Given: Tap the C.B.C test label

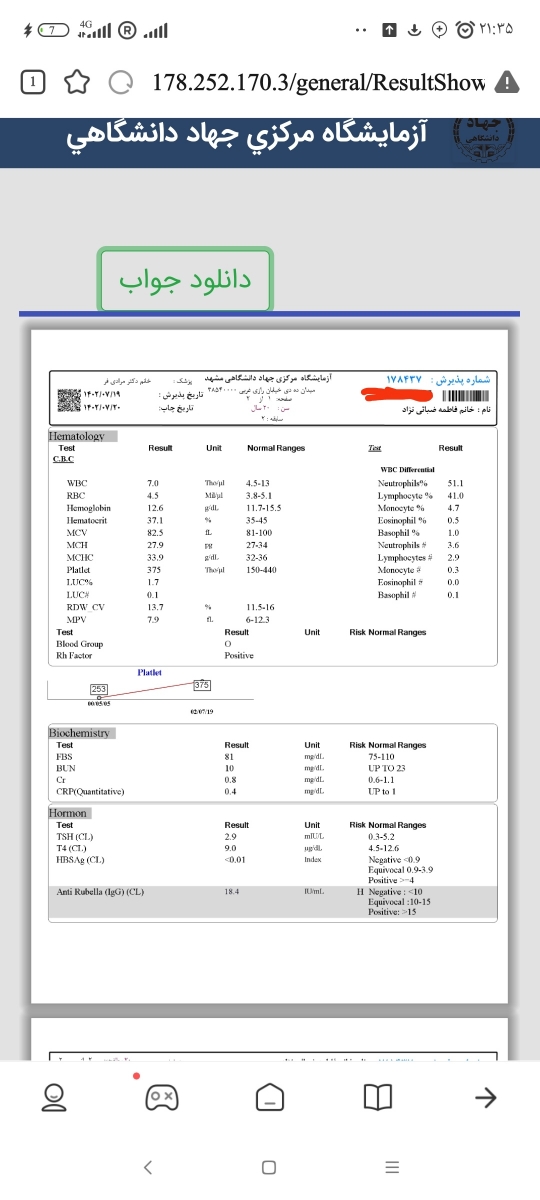Looking at the screenshot, I should 63,459.
